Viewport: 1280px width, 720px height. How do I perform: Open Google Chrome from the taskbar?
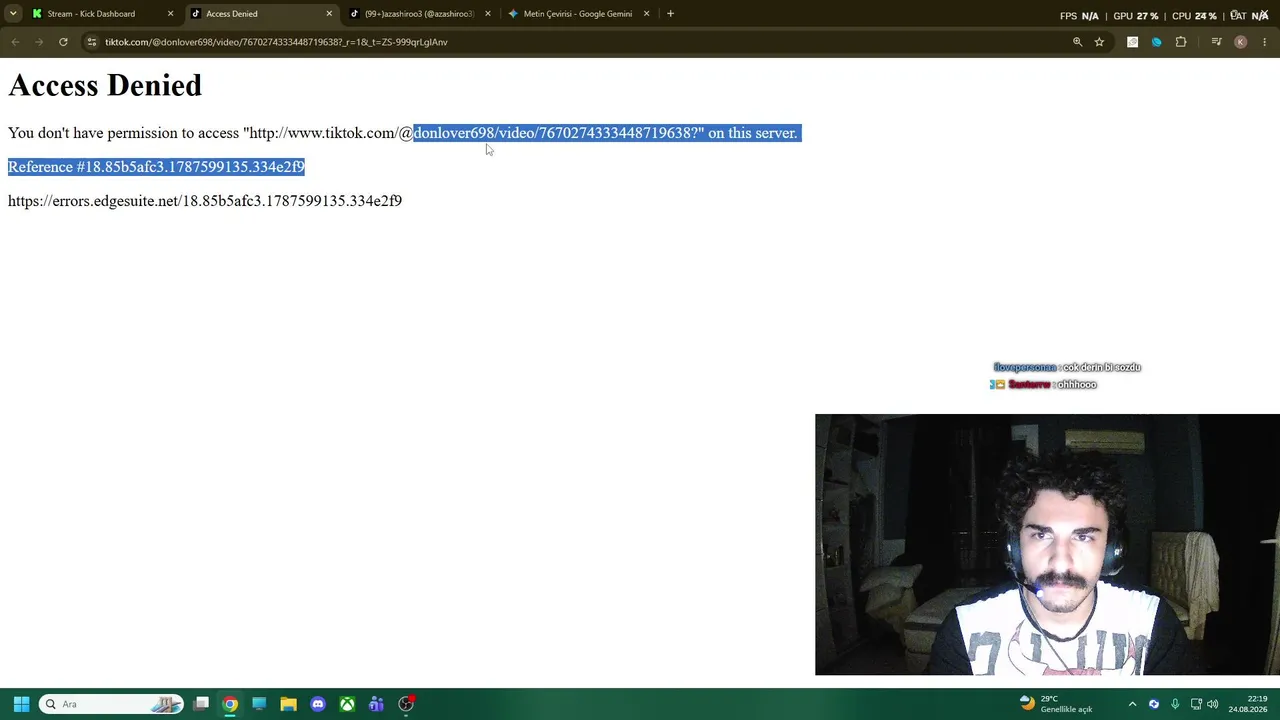(x=230, y=704)
